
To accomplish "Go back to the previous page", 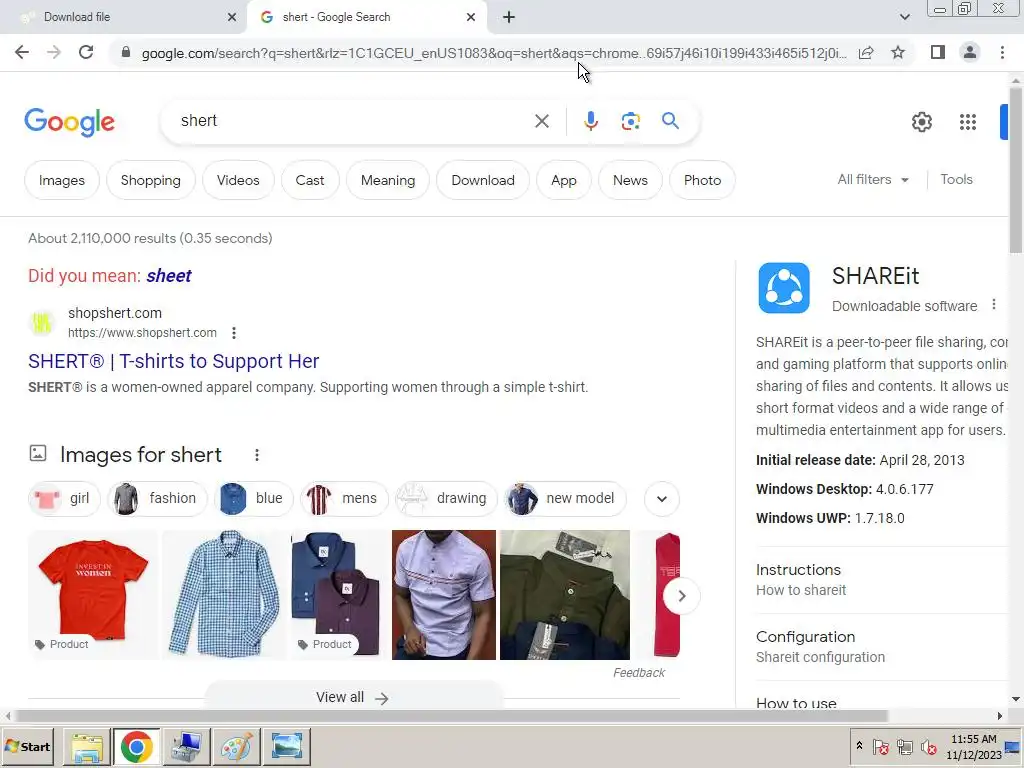I will point(22,52).
